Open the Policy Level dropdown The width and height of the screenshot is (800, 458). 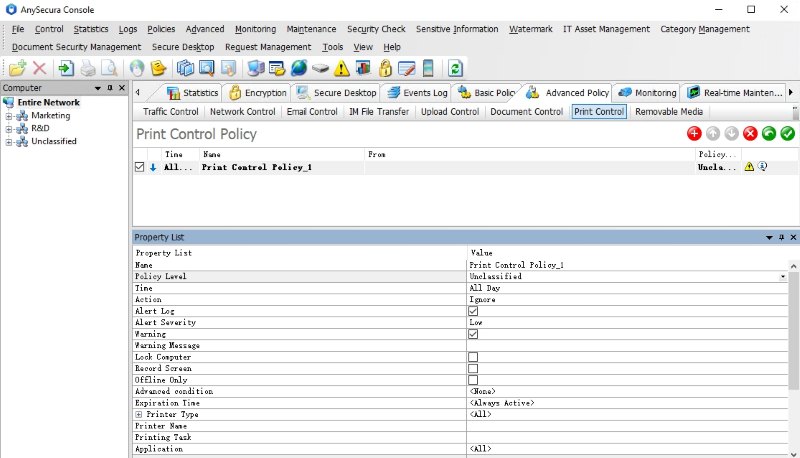[x=783, y=276]
